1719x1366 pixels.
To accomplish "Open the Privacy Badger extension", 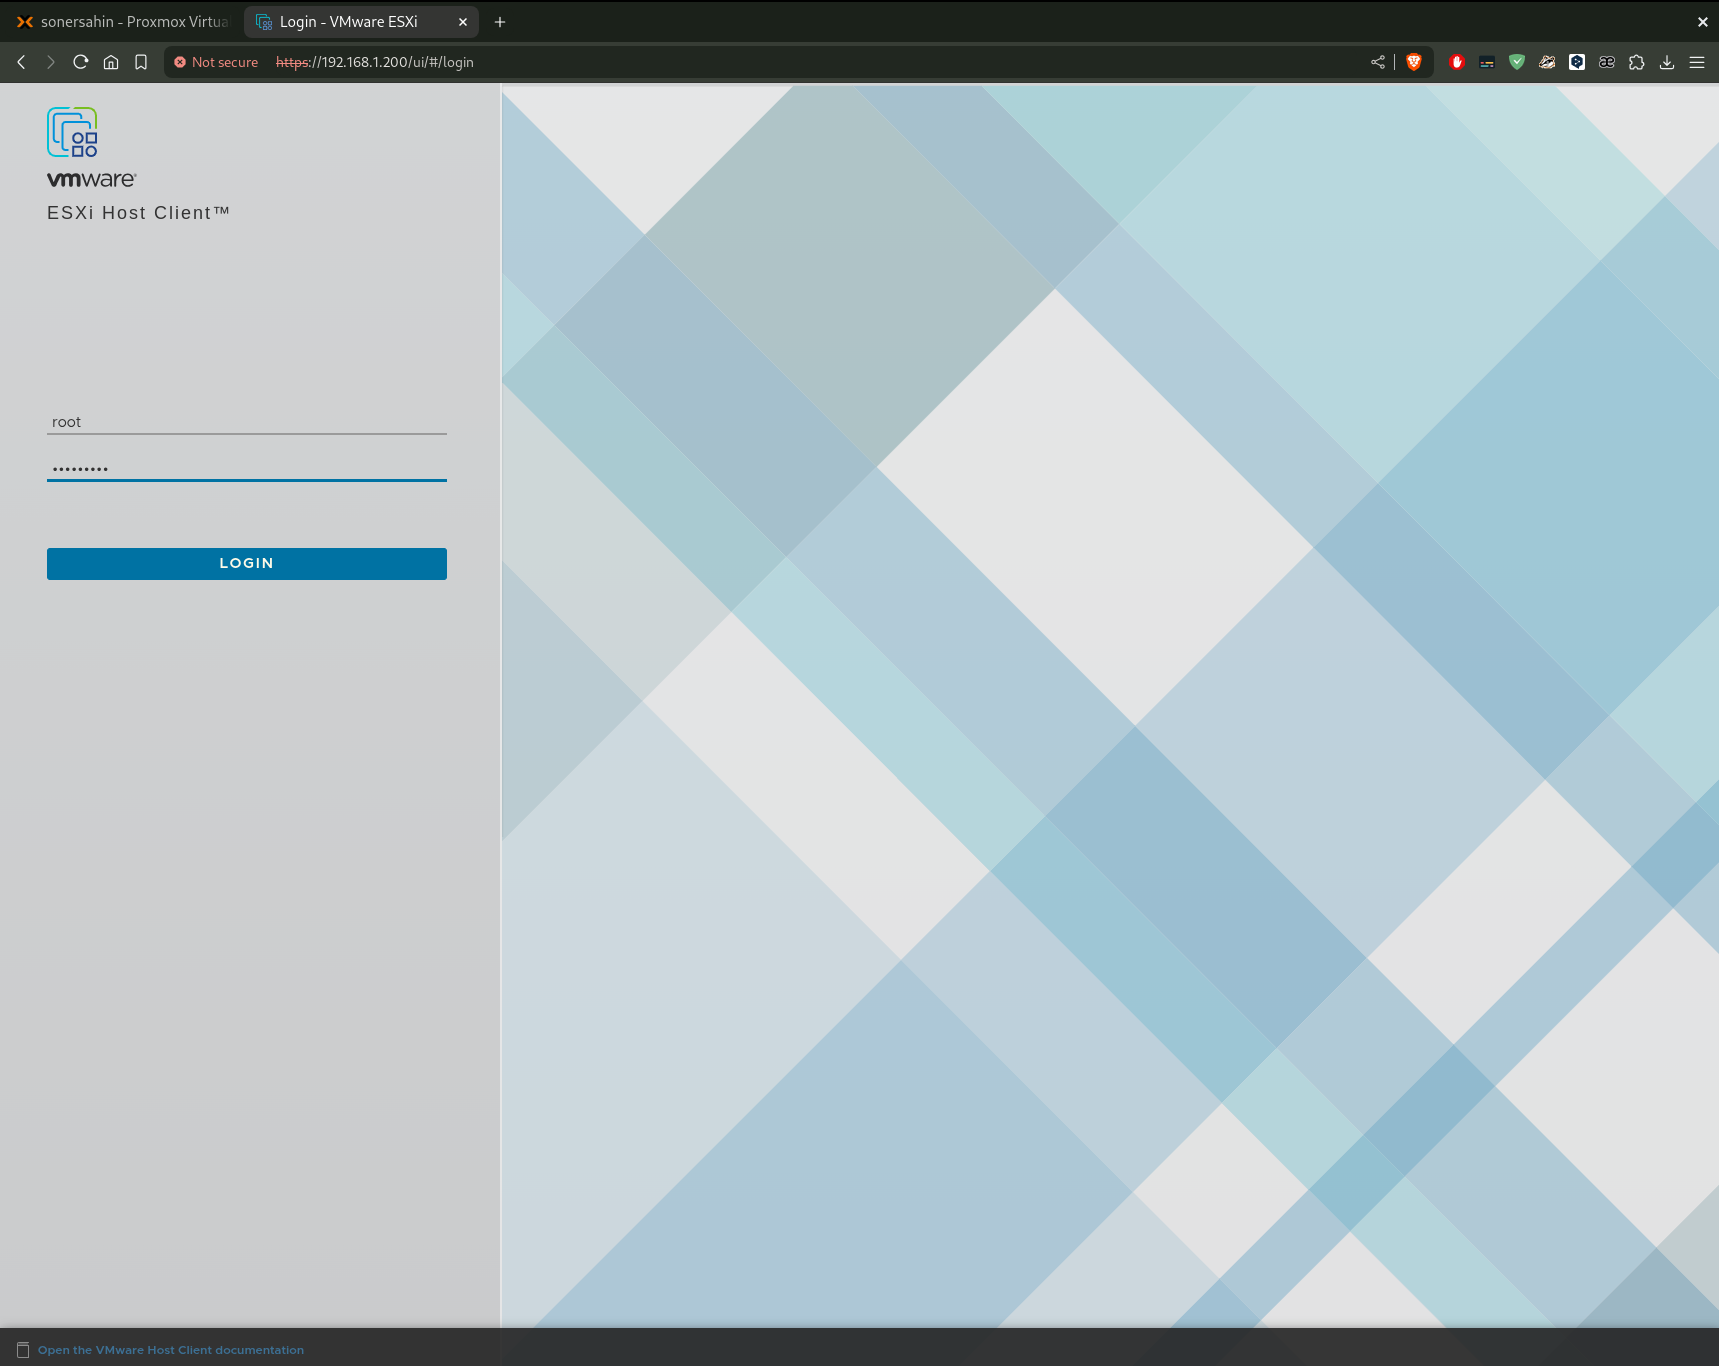I will pyautogui.click(x=1547, y=62).
